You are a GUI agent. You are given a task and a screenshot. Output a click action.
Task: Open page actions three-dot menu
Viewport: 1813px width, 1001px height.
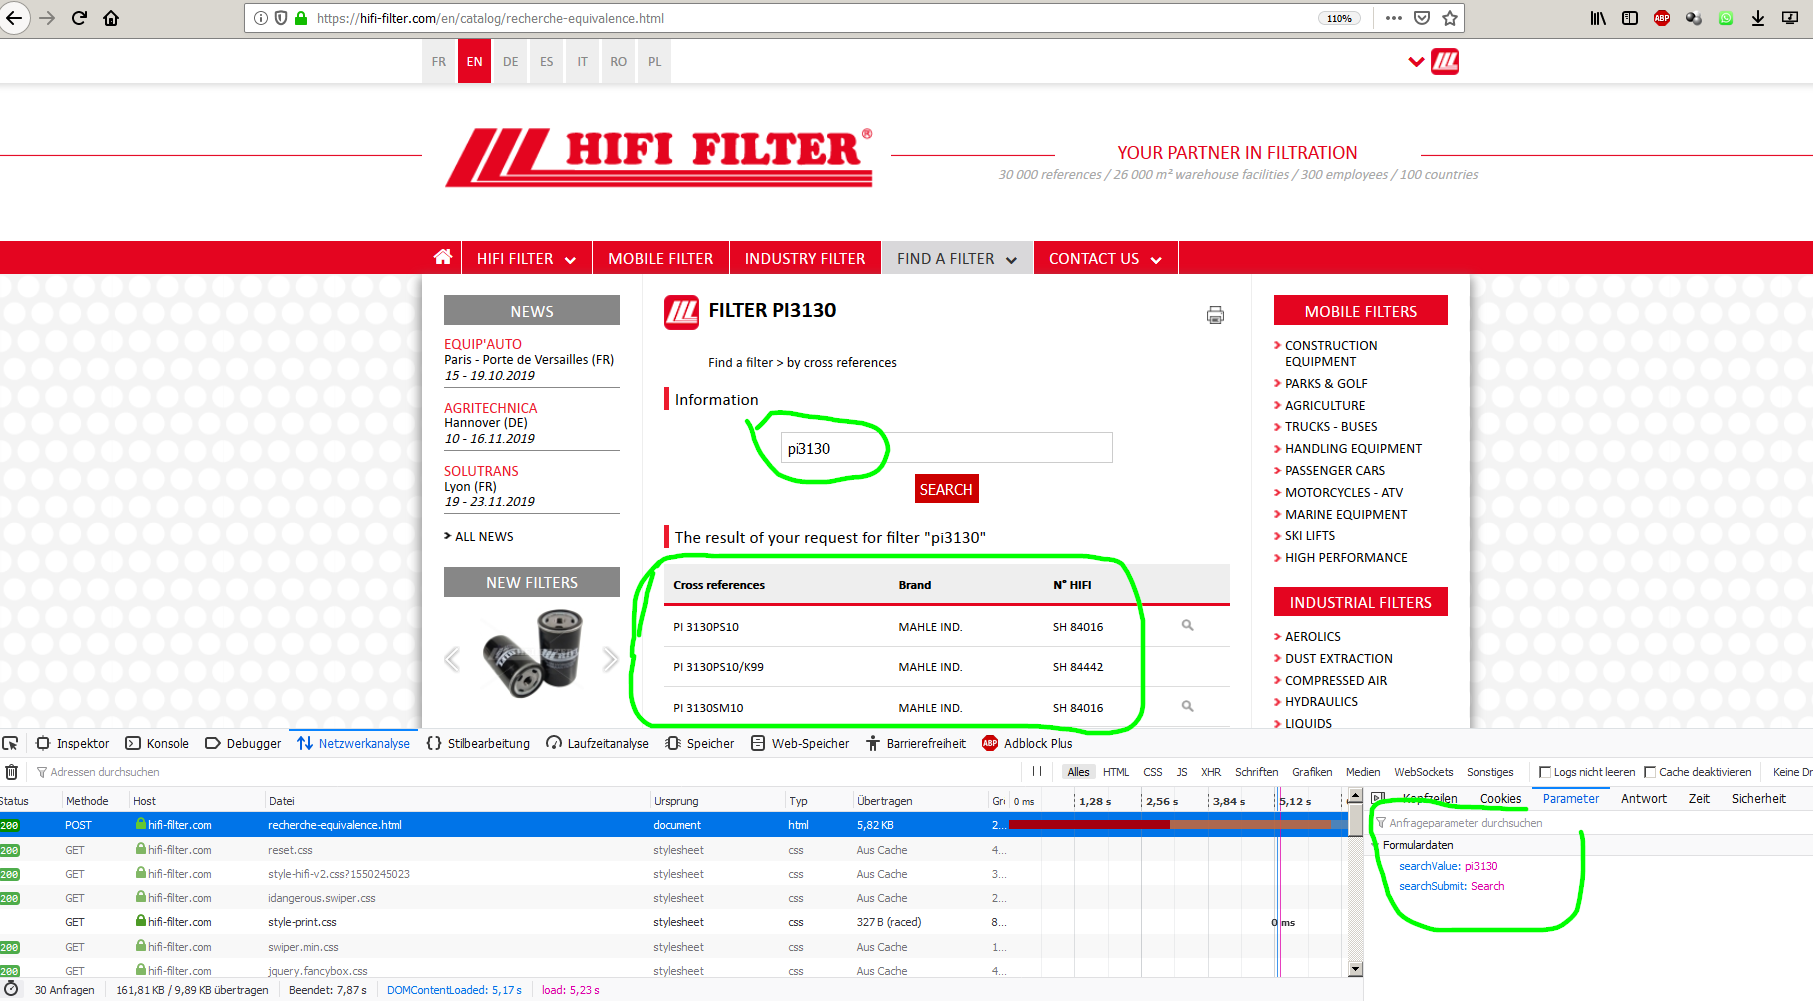click(1394, 18)
